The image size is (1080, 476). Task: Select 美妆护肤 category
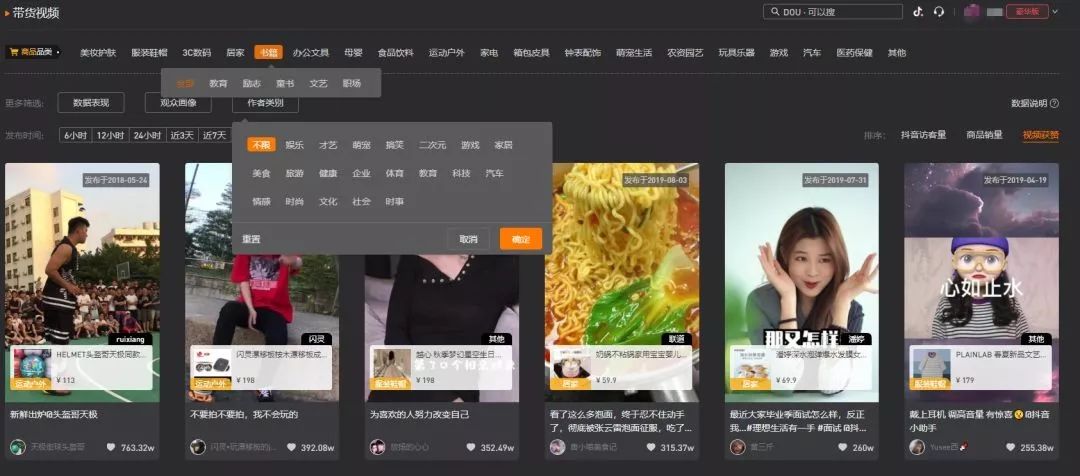(98, 53)
